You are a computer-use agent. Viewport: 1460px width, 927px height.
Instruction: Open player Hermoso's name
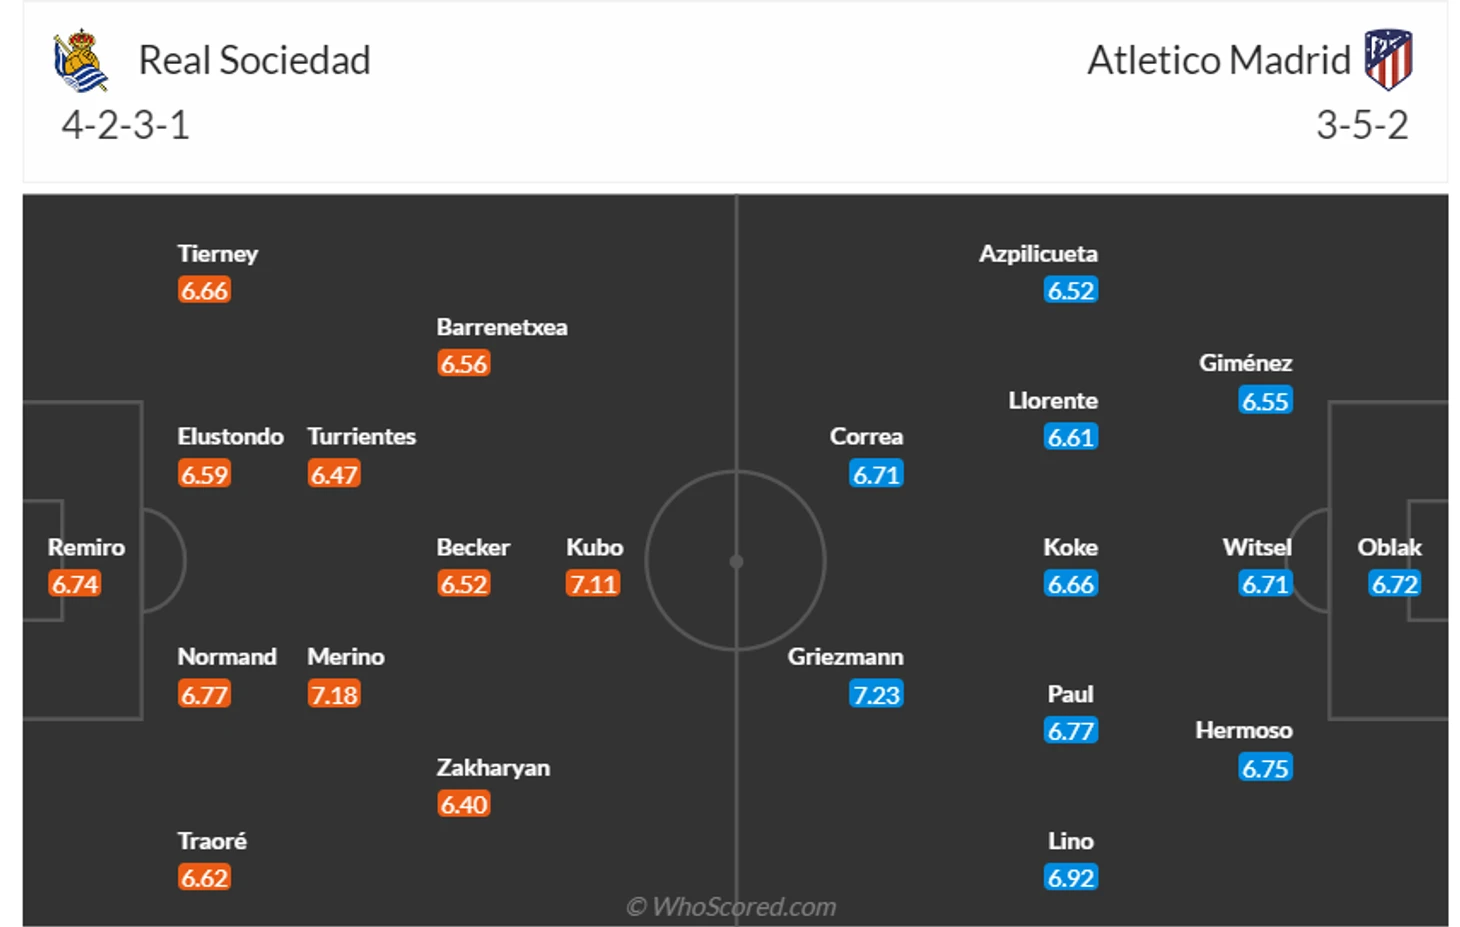[1244, 731]
